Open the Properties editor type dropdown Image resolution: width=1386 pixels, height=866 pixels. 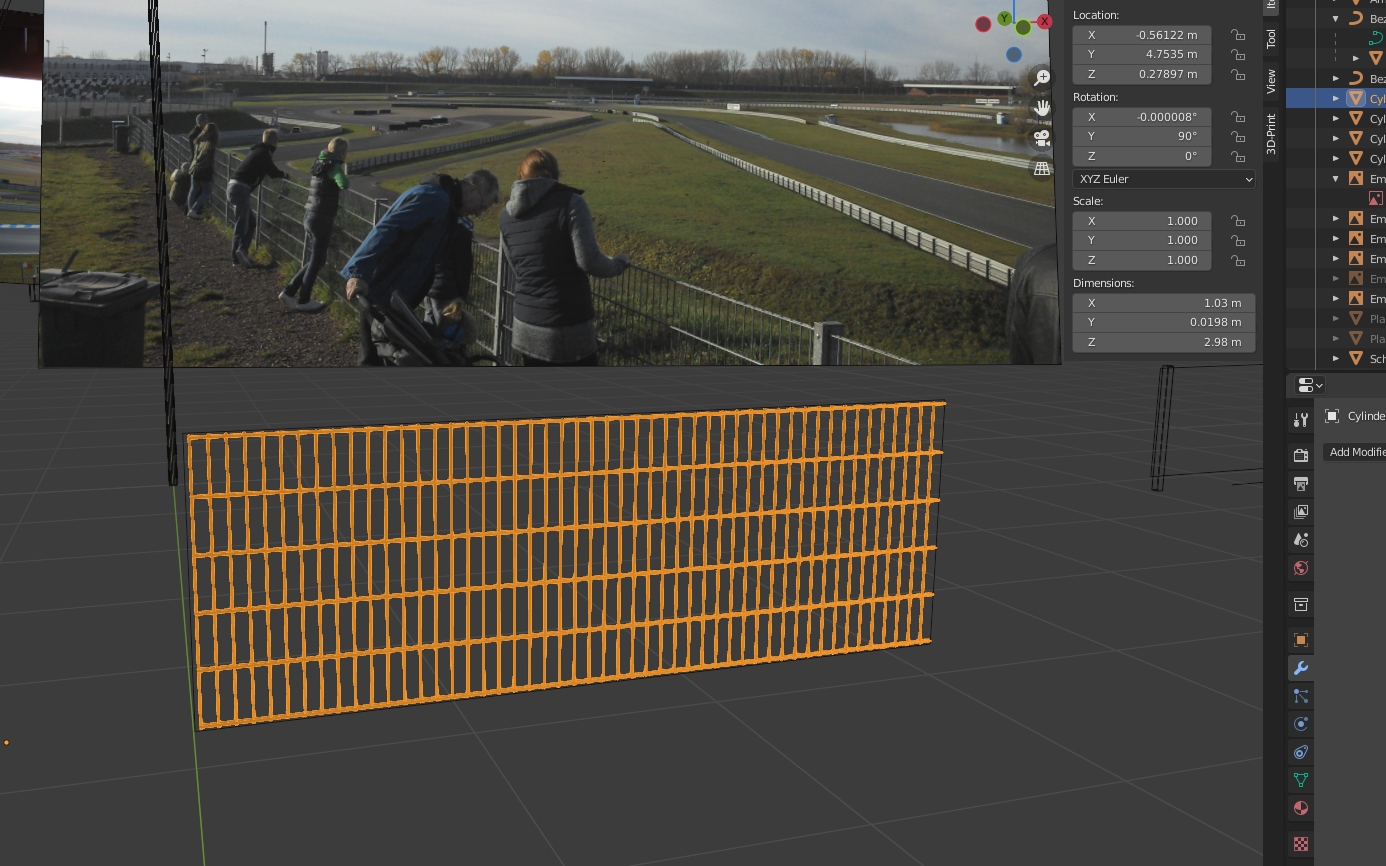[1308, 385]
